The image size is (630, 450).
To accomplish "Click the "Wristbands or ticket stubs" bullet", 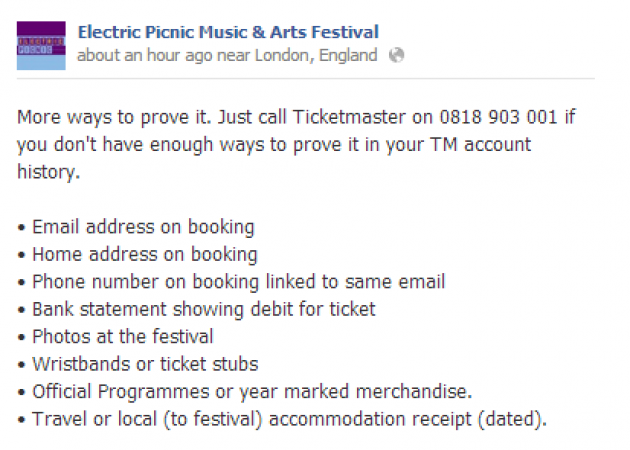I will pos(145,364).
